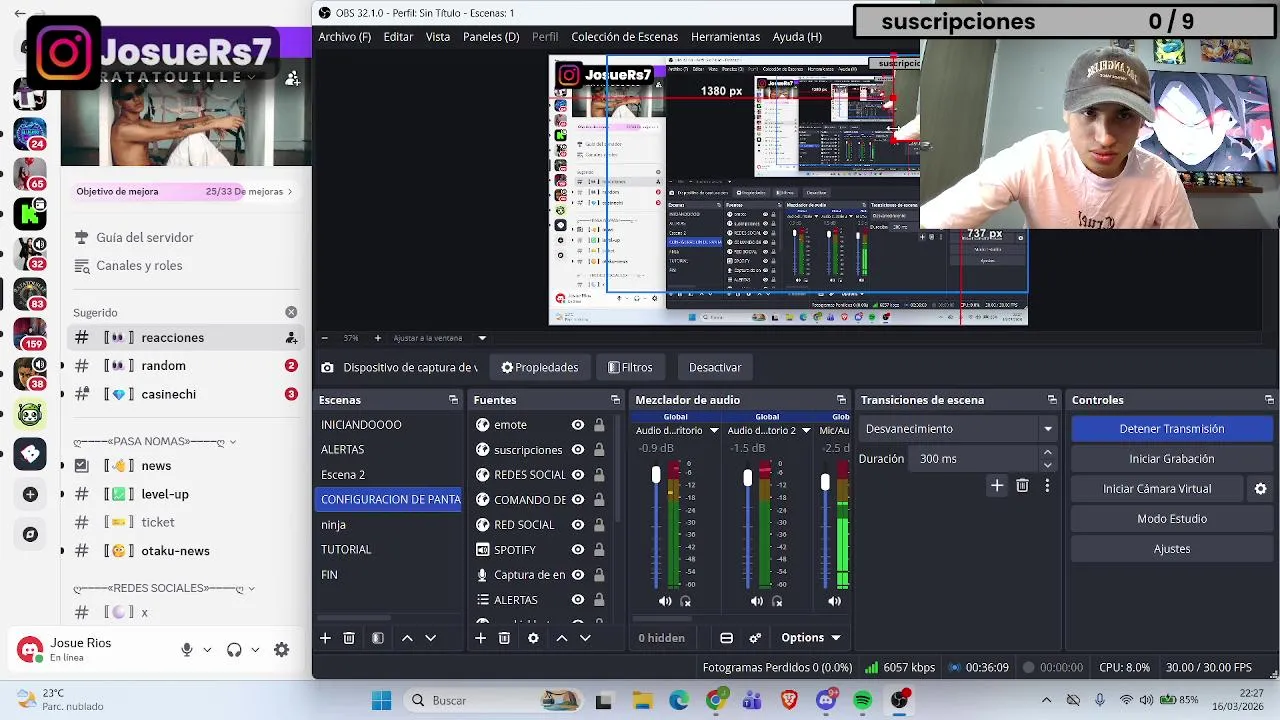The width and height of the screenshot is (1280, 720).
Task: Open the Paneles (D) menu
Action: pyautogui.click(x=491, y=37)
